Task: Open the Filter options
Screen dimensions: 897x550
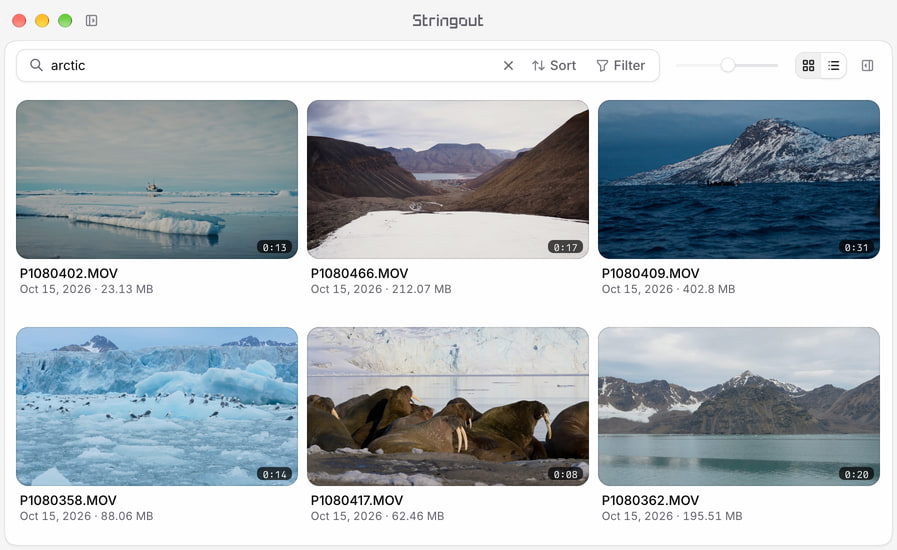Action: pos(621,66)
